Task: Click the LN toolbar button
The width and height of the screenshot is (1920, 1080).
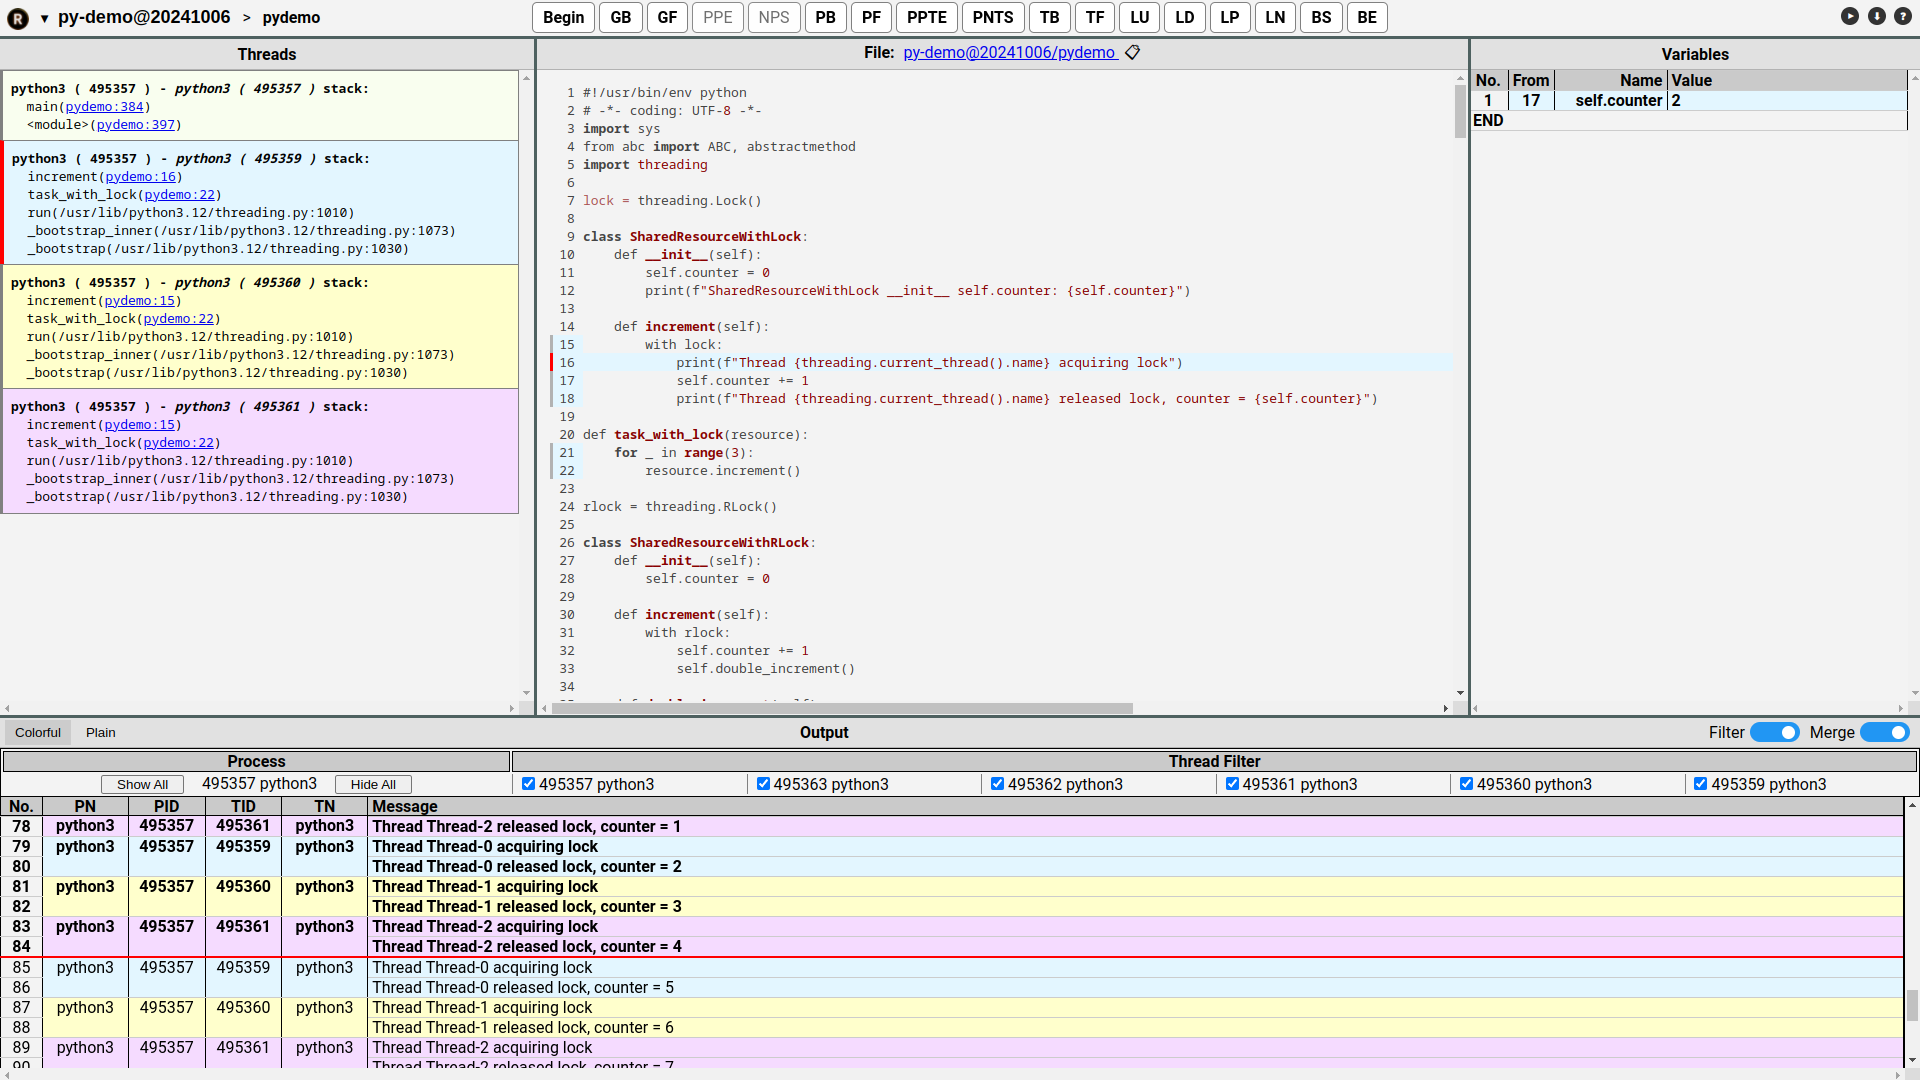Action: [1275, 17]
